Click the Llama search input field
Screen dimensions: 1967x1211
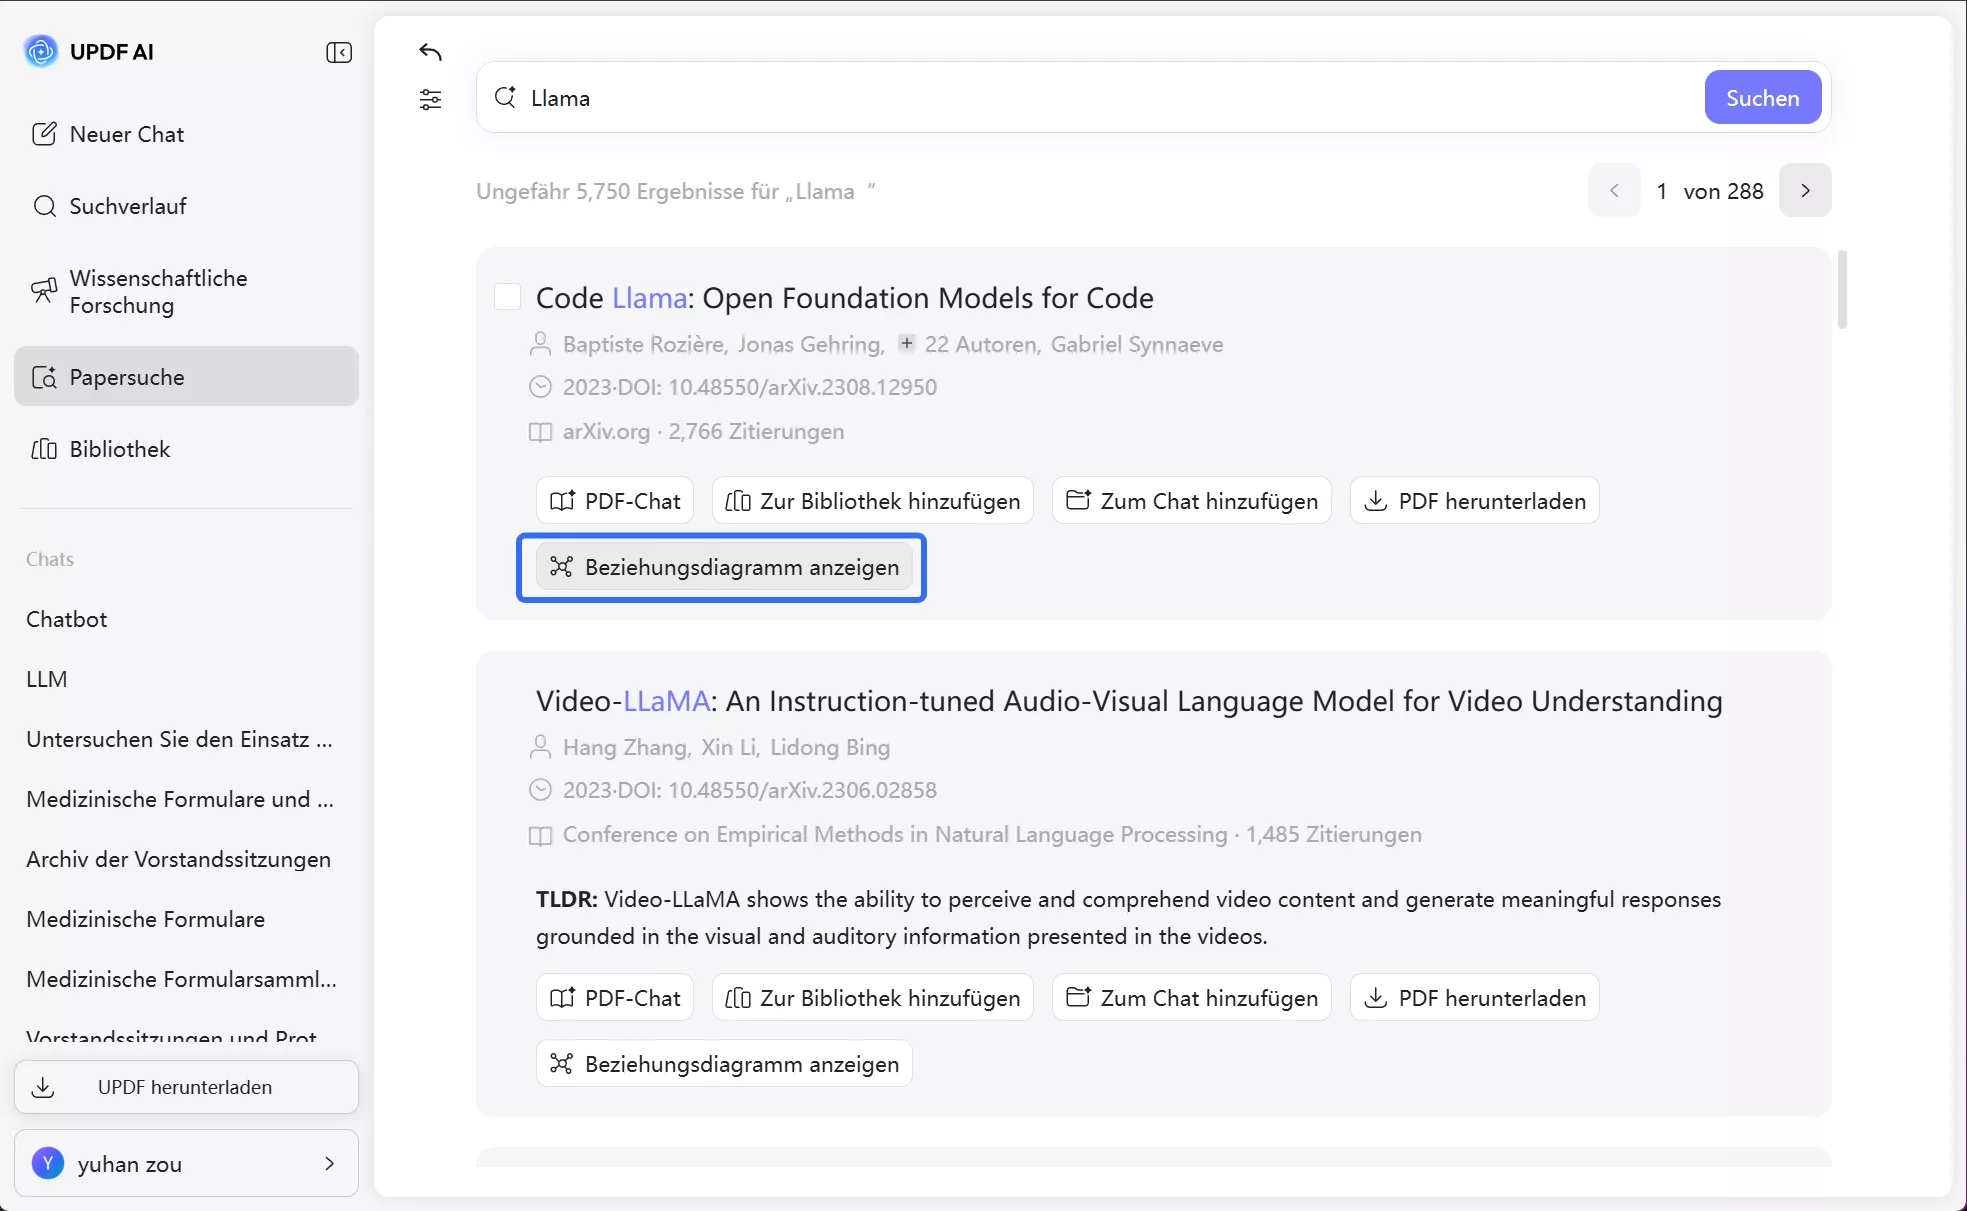coord(1100,98)
